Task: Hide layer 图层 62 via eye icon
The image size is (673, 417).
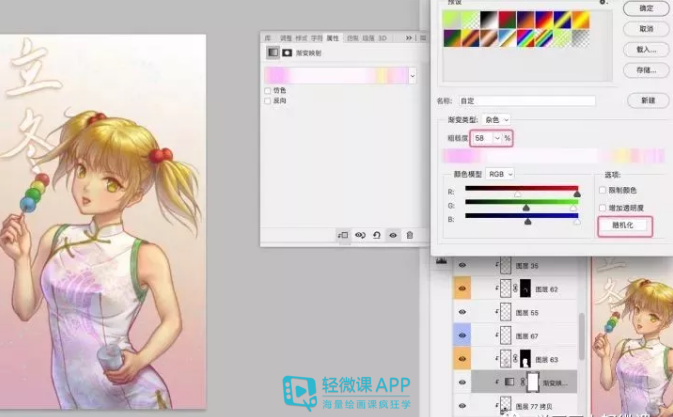Action: click(462, 288)
